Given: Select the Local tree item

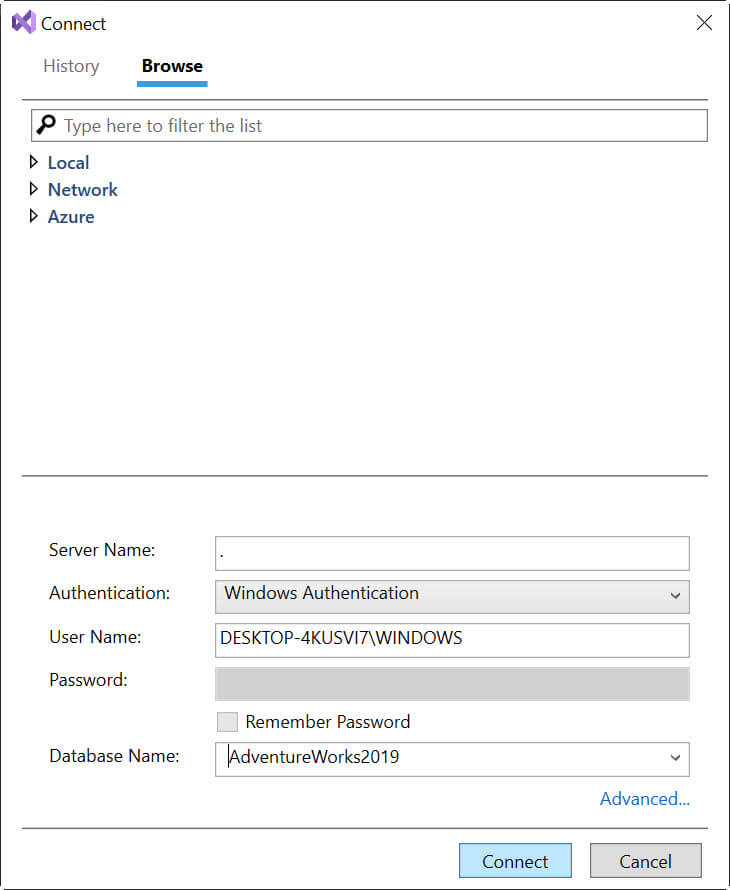Looking at the screenshot, I should [x=68, y=163].
